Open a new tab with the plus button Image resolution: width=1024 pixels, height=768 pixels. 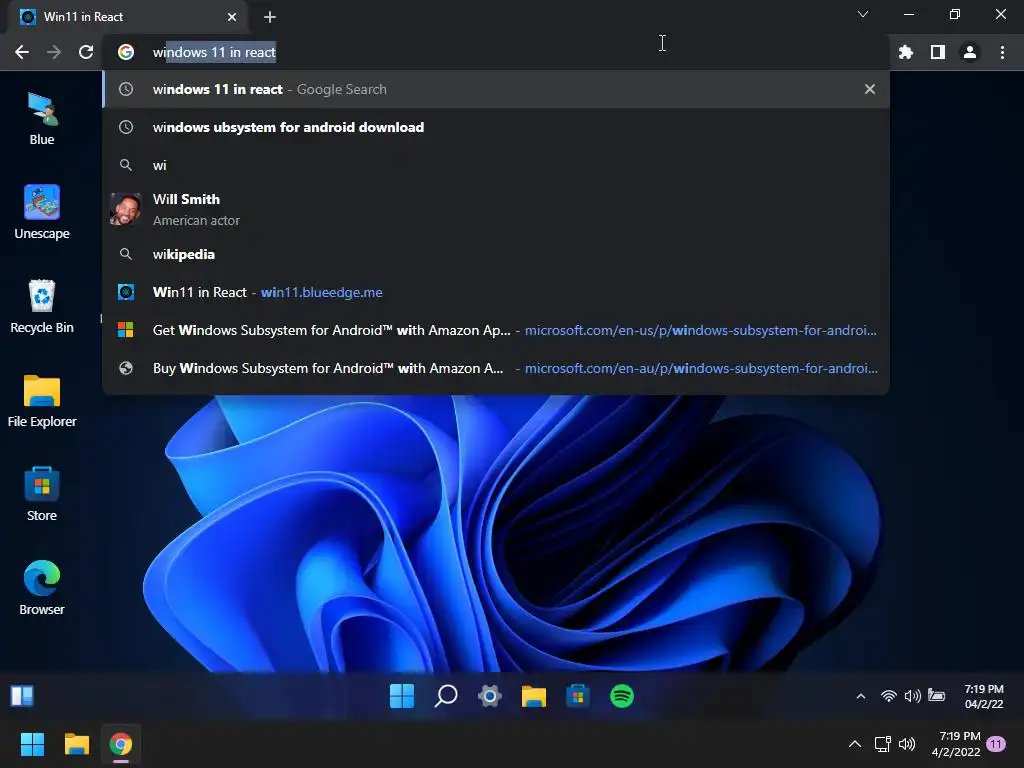click(270, 17)
